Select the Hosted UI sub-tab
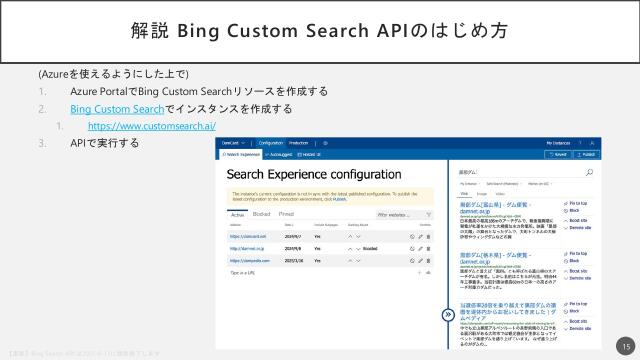The image size is (640, 360). [x=309, y=155]
